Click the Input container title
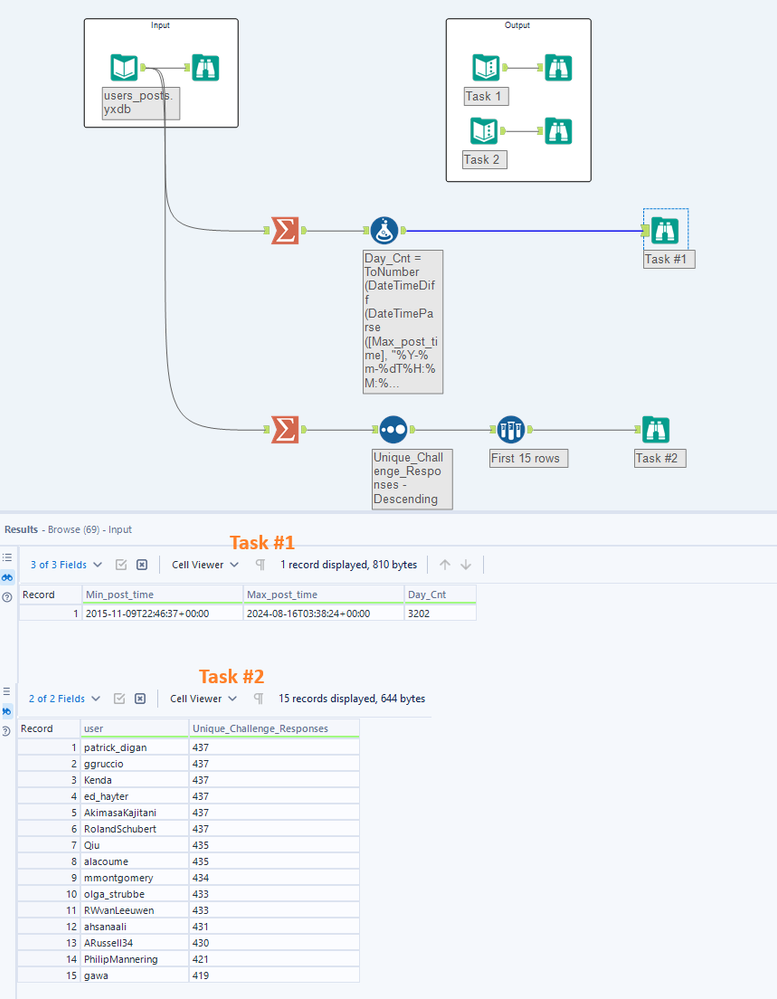The height and width of the screenshot is (999, 777). (160, 25)
